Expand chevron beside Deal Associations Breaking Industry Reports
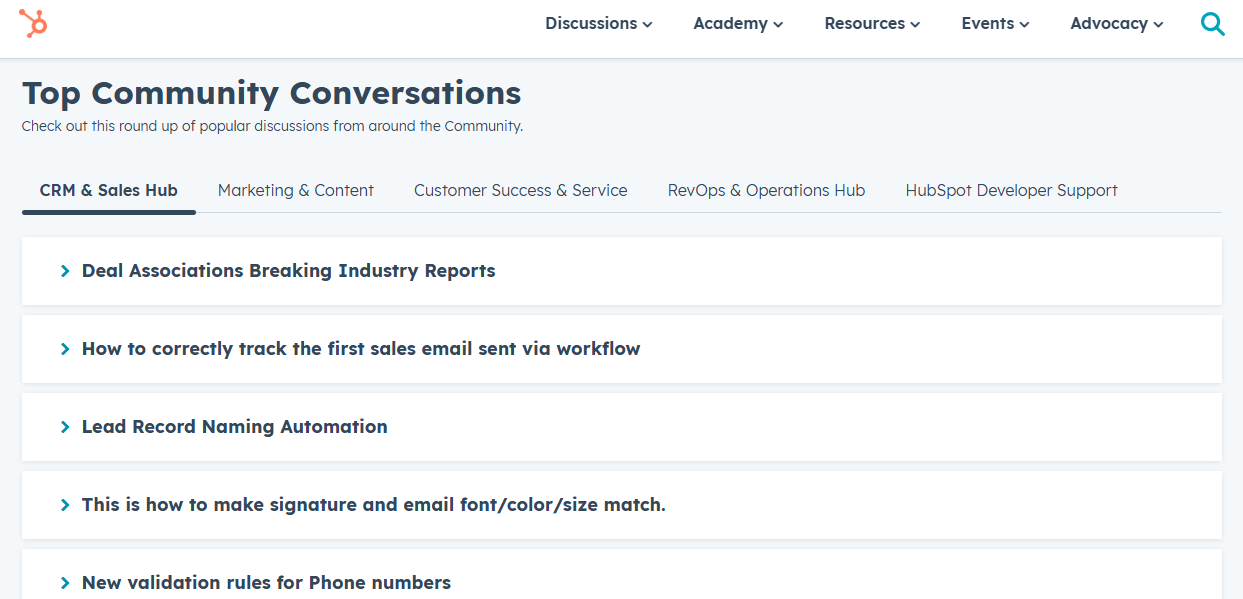 click(65, 271)
